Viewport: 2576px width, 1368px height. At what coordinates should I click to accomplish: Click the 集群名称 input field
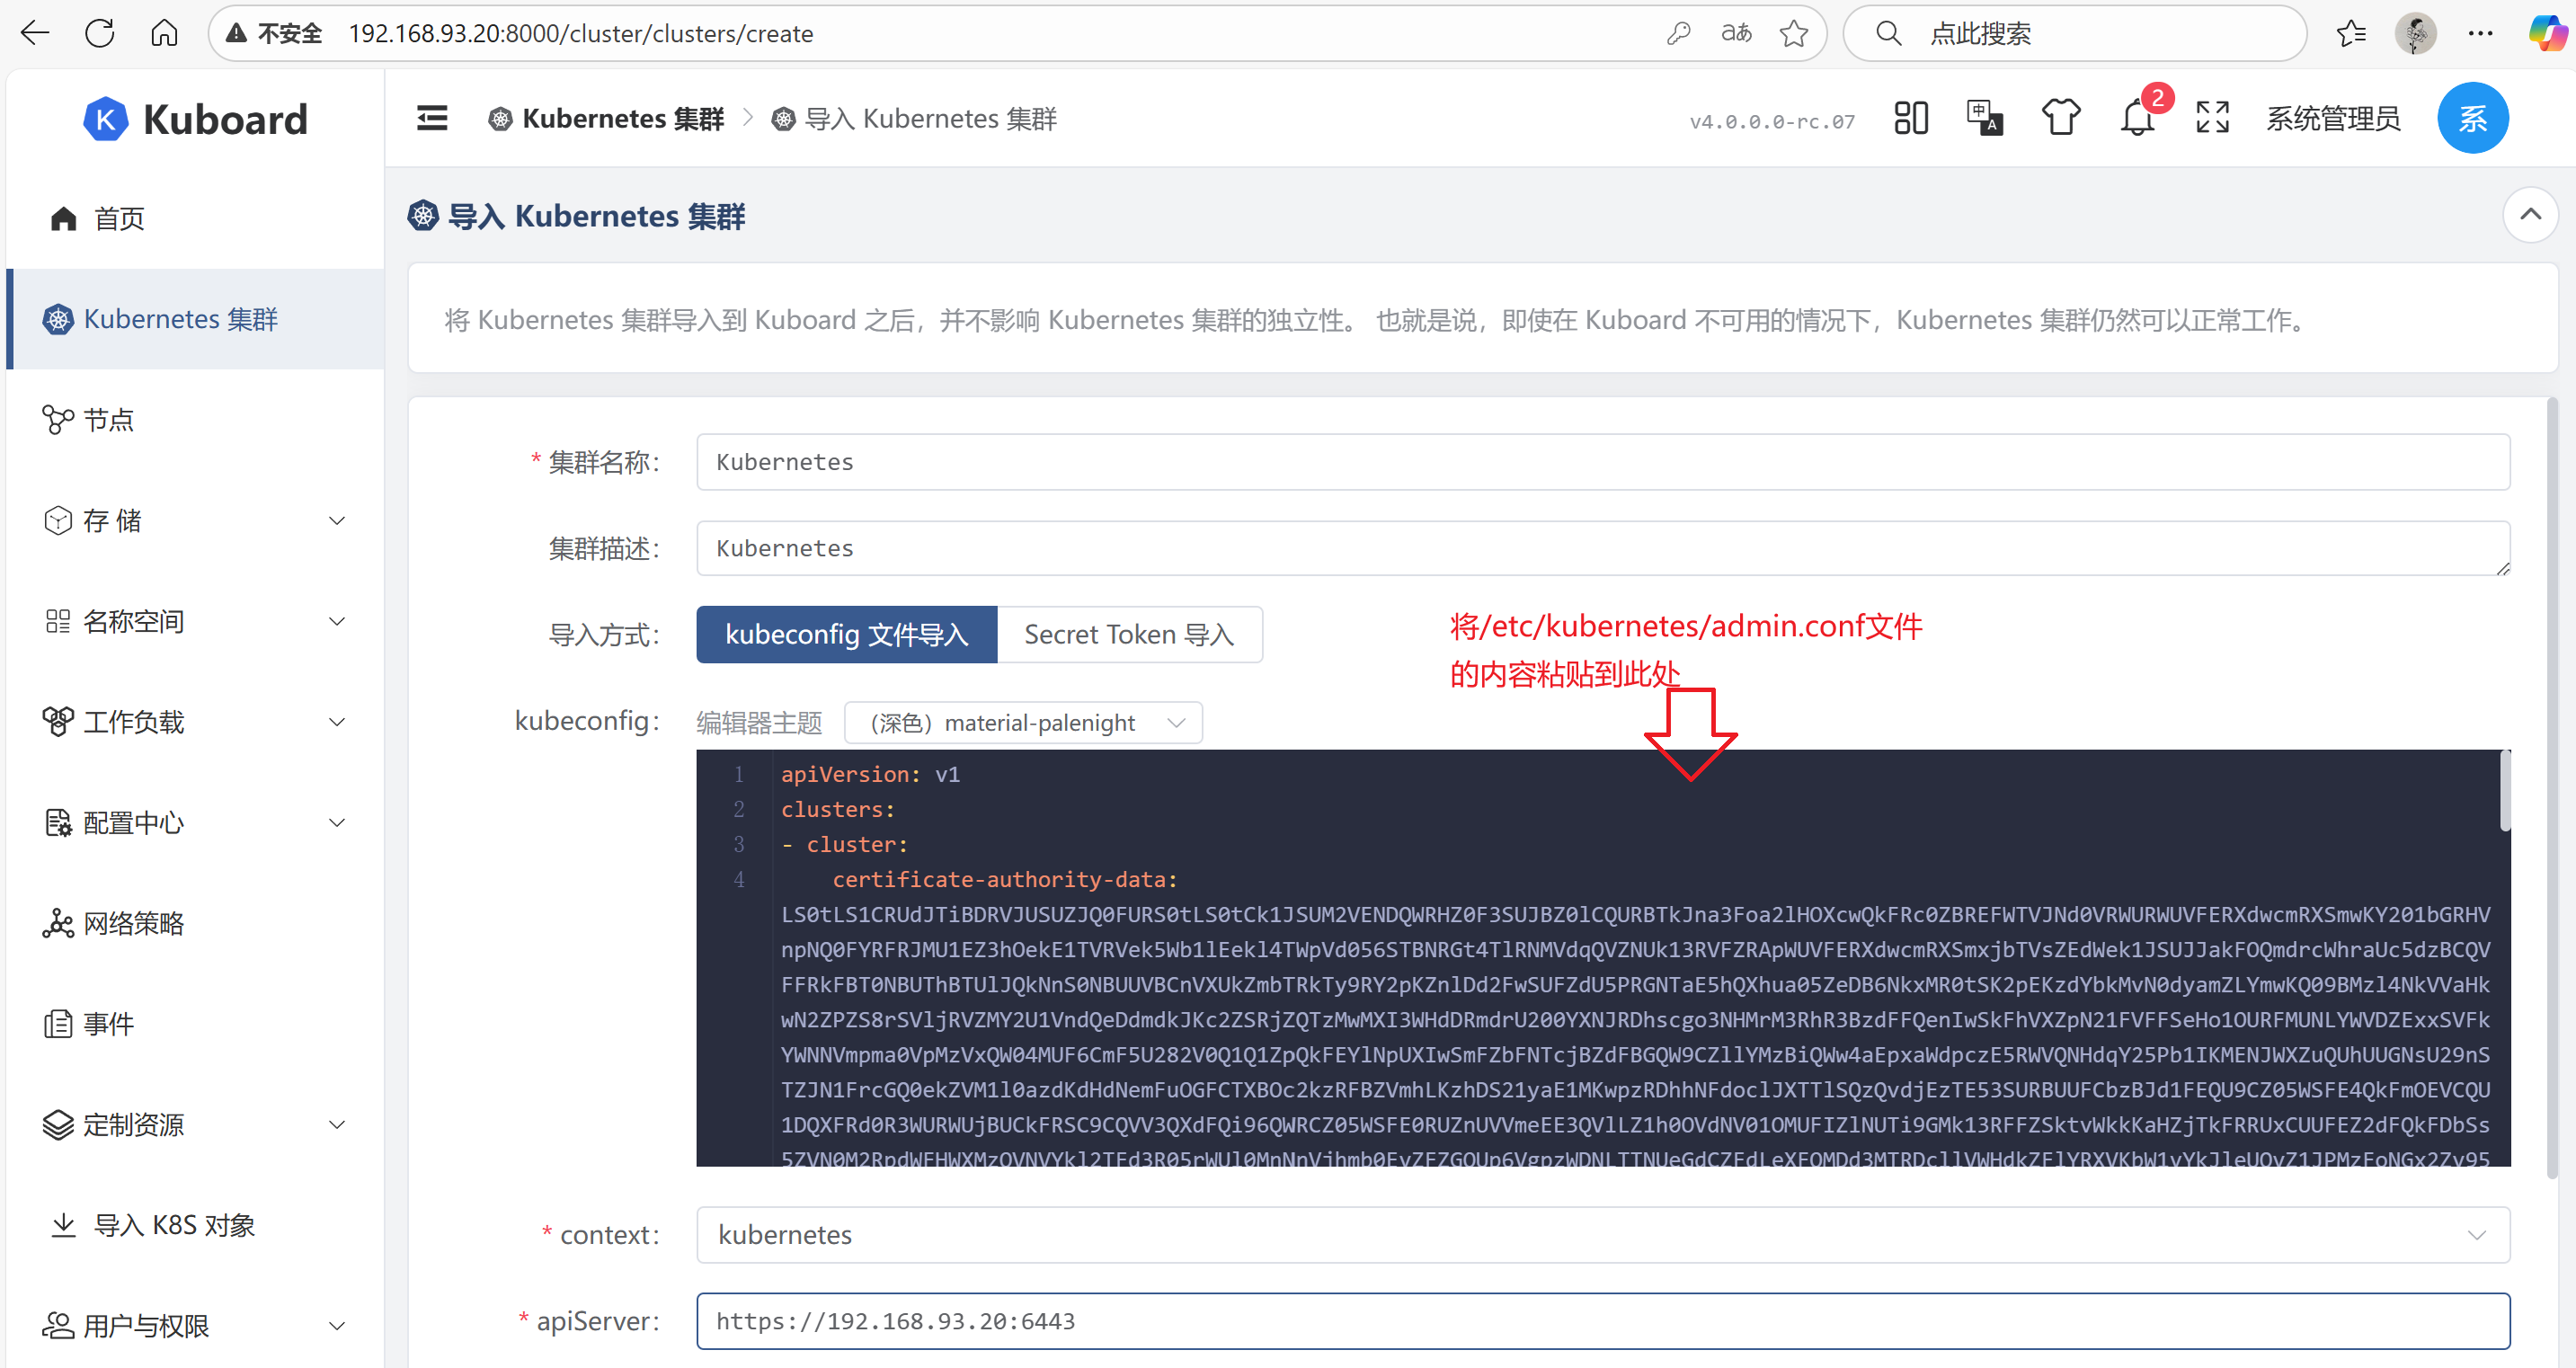pos(1603,462)
